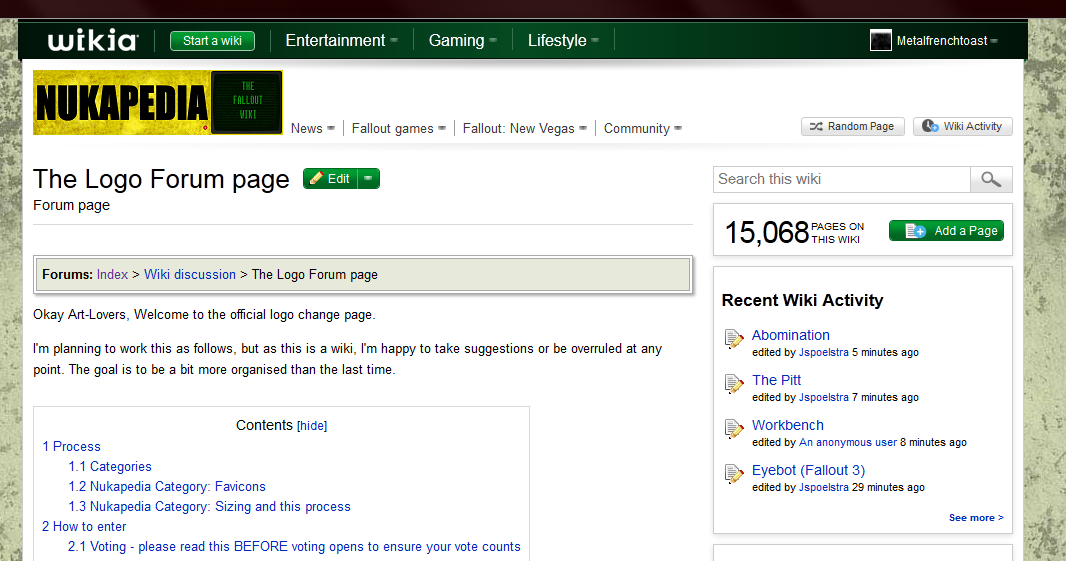The image size is (1066, 561).
Task: Open the anonymous user link under Workbench
Action: click(x=848, y=442)
